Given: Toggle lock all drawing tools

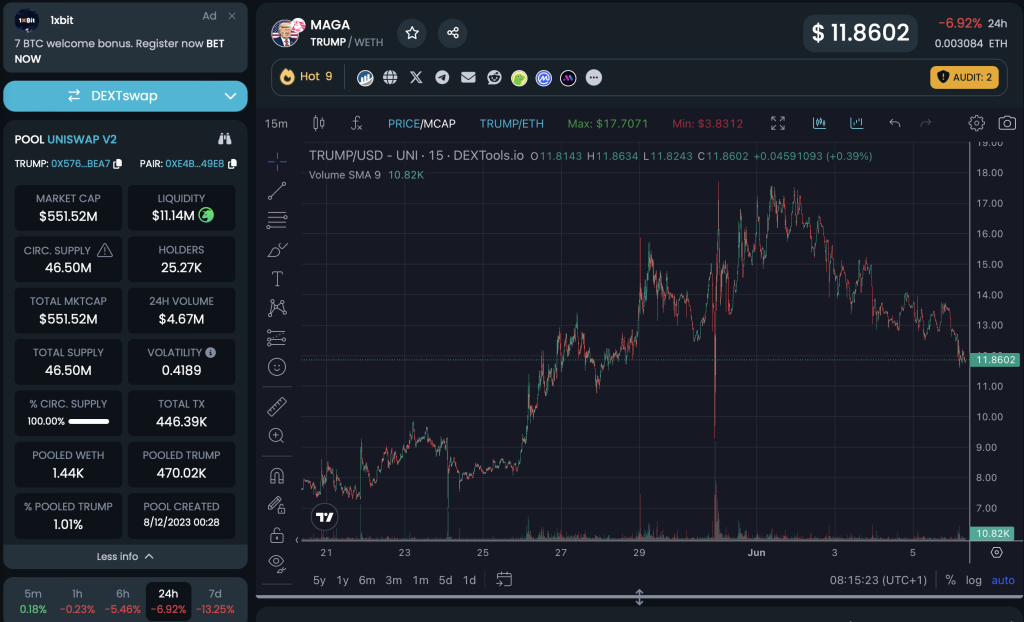Looking at the screenshot, I should coord(277,535).
